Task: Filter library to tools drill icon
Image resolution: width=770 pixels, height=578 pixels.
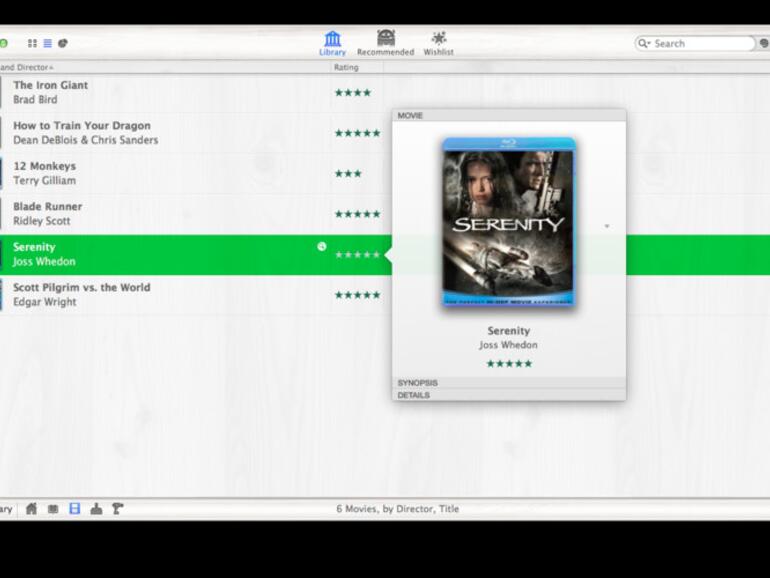Action: pyautogui.click(x=117, y=508)
